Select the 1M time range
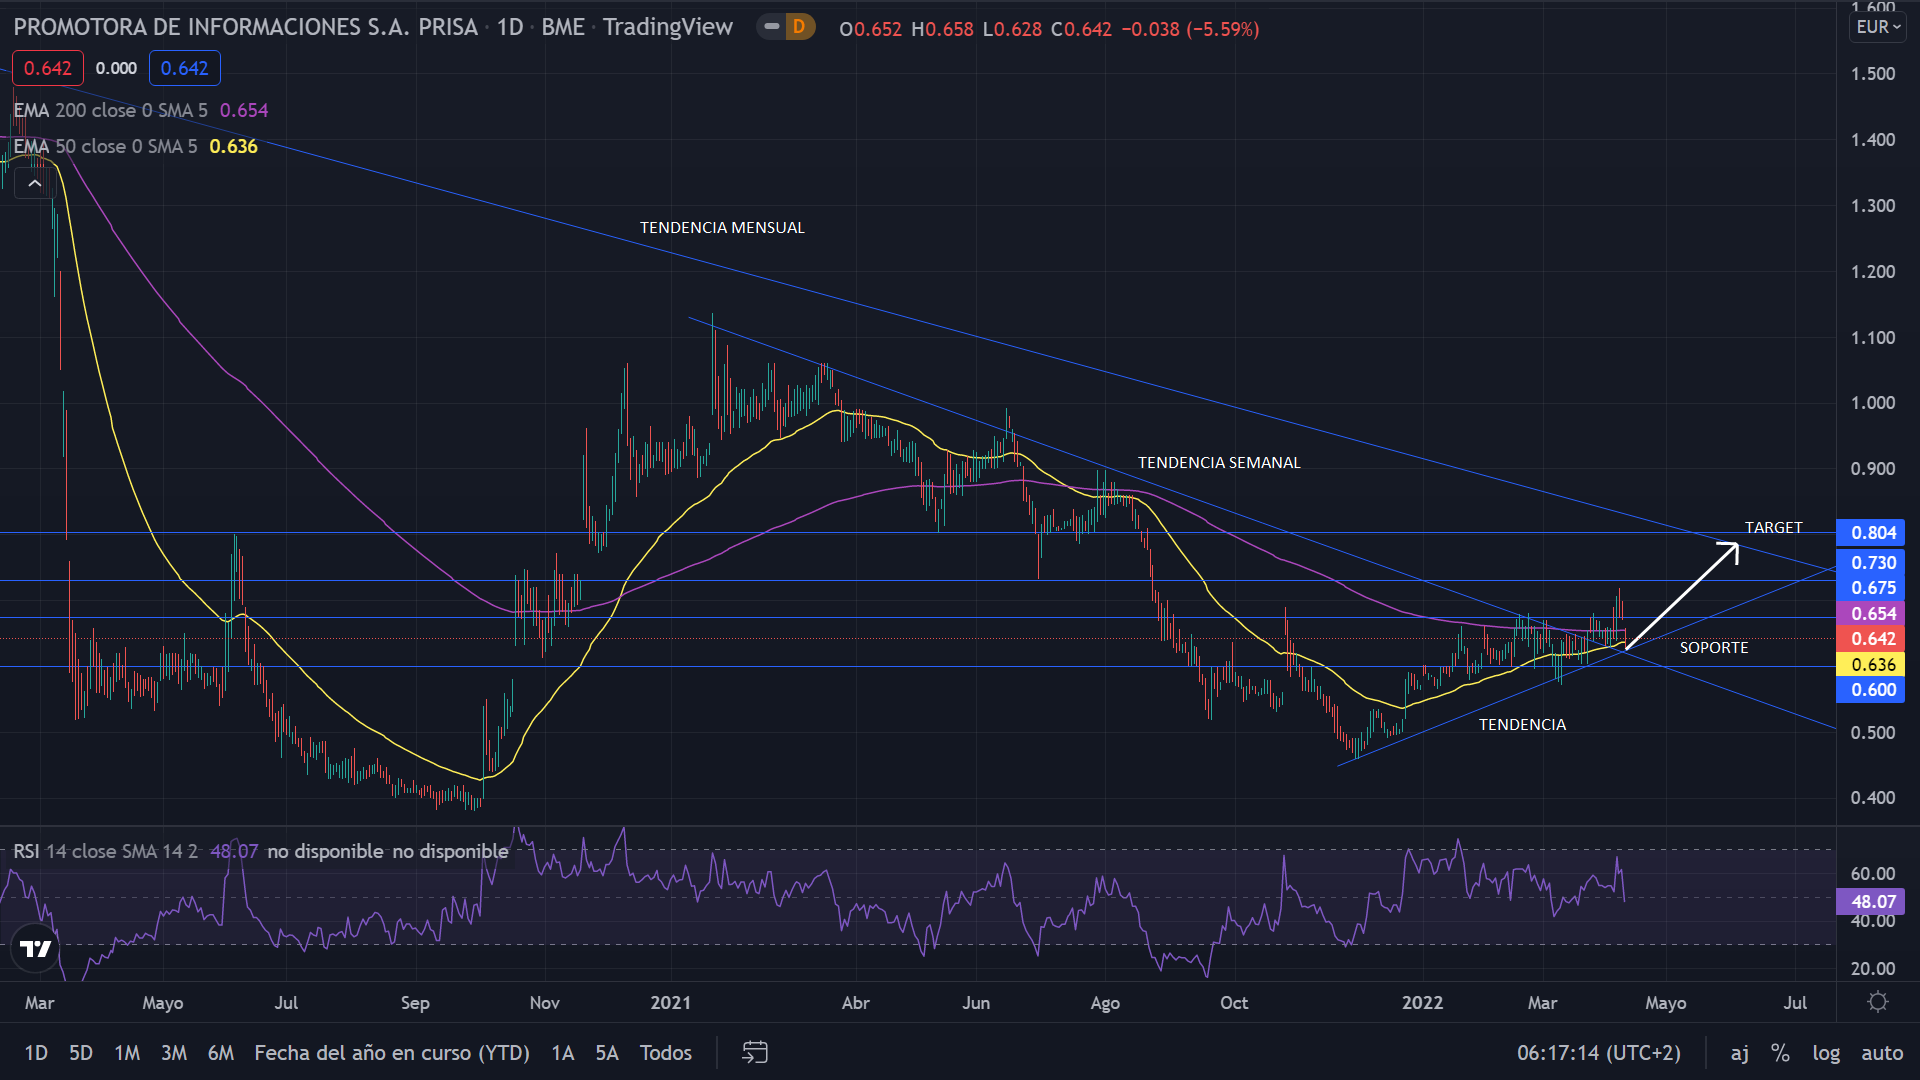 point(127,1052)
